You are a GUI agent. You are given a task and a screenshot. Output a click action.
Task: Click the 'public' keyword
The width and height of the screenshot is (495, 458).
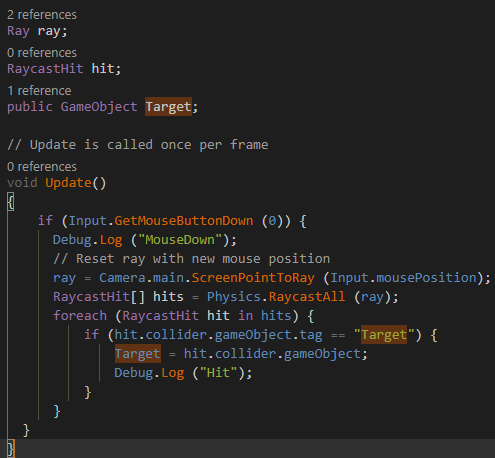[30, 107]
